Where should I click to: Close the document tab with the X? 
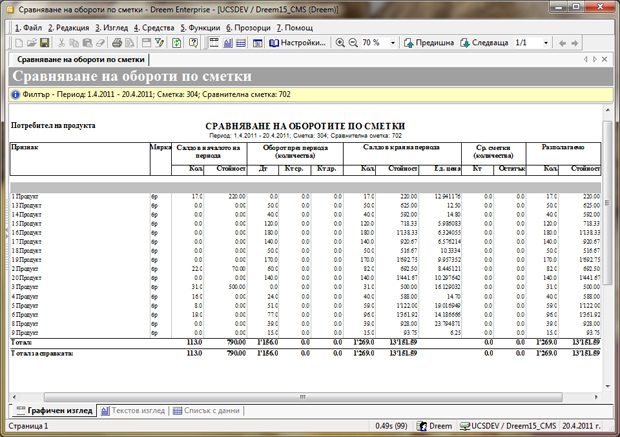[x=605, y=59]
